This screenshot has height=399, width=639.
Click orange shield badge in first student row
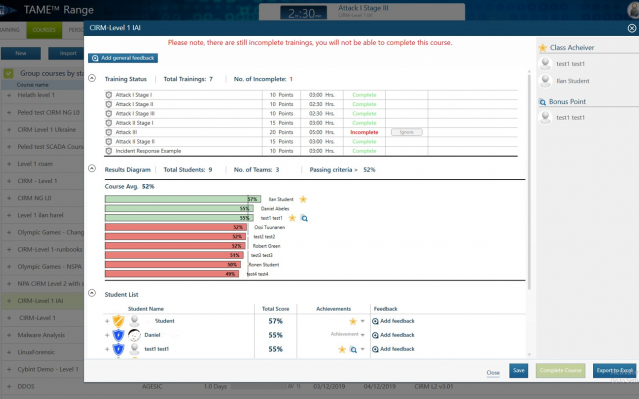point(119,321)
